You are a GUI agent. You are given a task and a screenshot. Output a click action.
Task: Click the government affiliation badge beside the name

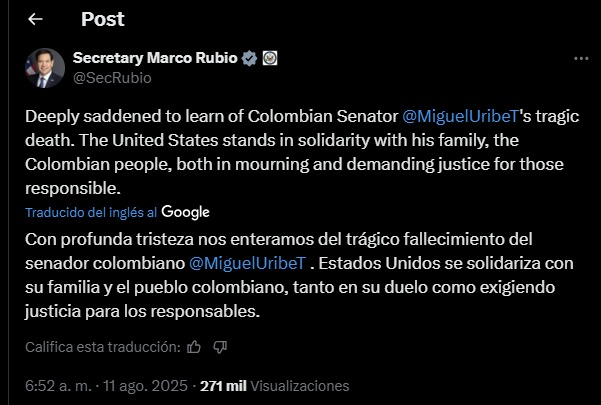(269, 58)
